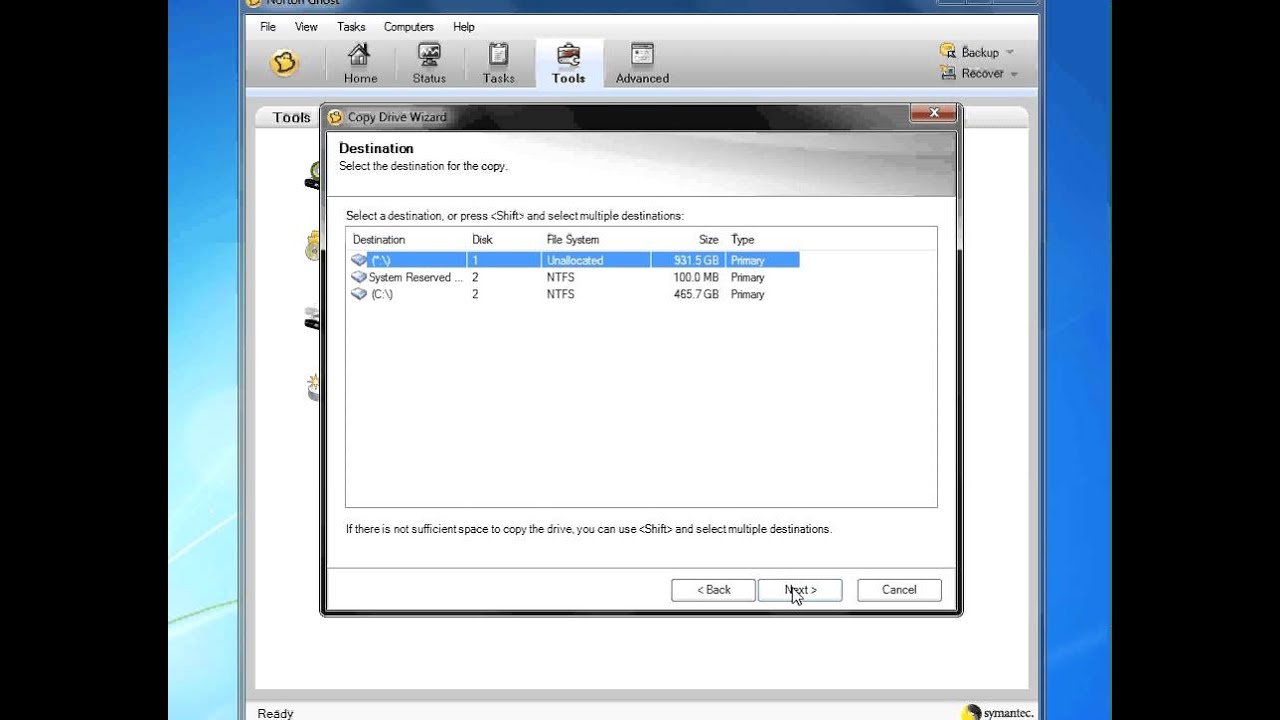1280x720 pixels.
Task: Switch to the Tools view icon
Action: [x=568, y=62]
